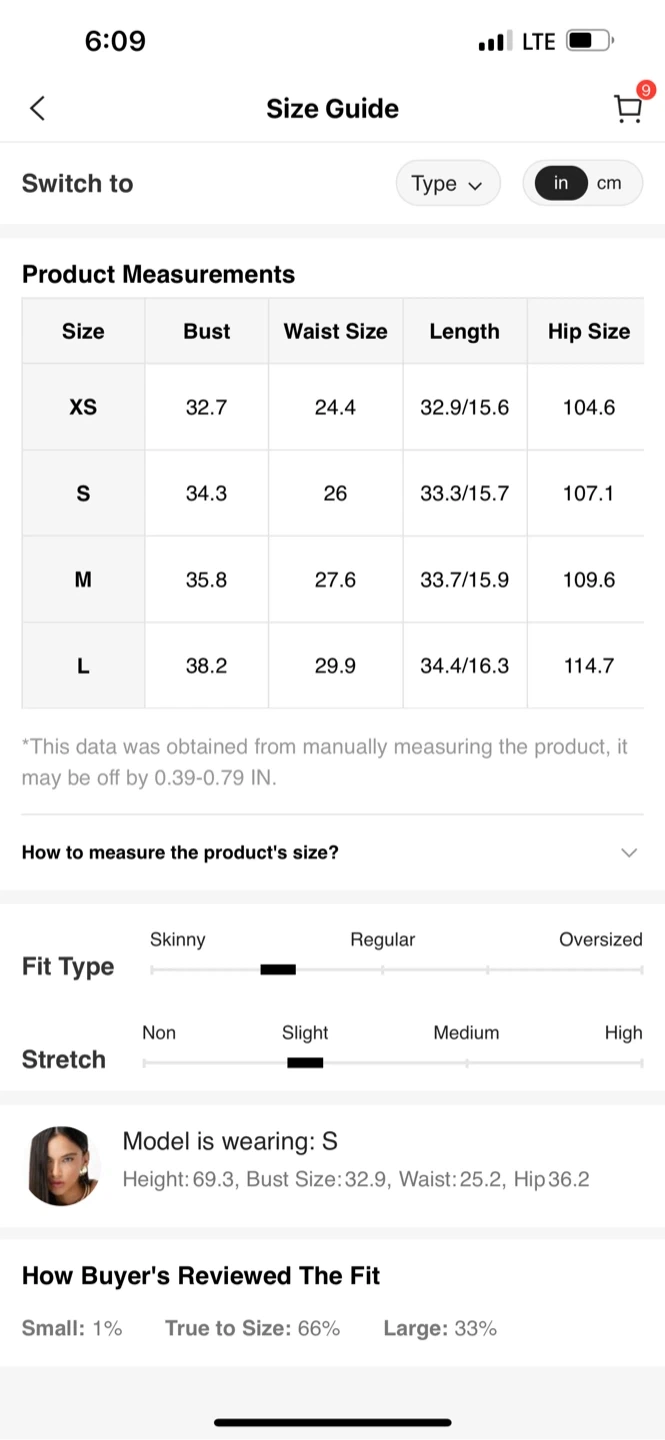Click the chevron beside measurement help
The image size is (665, 1440).
coord(629,853)
